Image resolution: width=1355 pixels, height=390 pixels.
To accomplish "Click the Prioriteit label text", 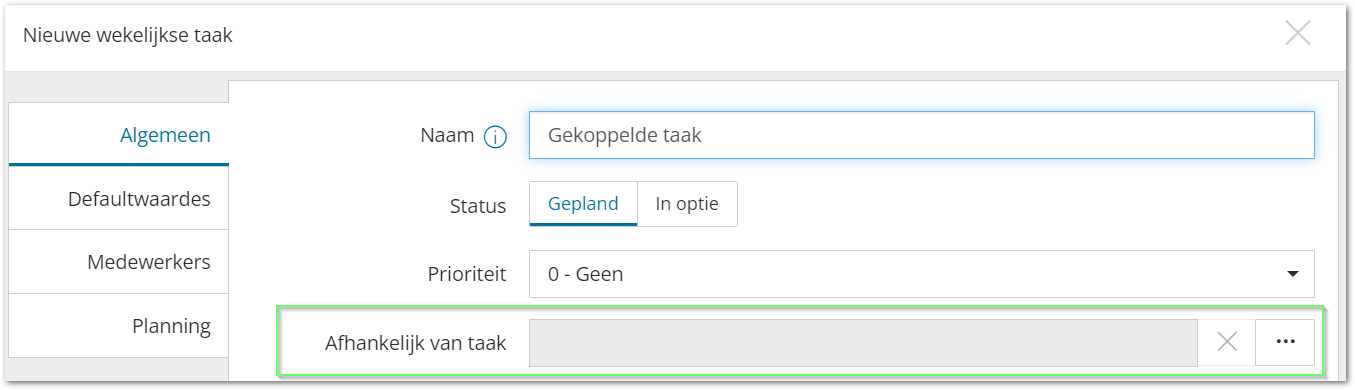I will (466, 273).
